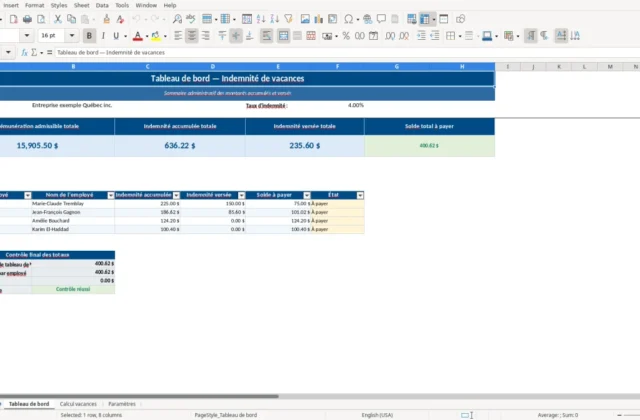Open the Draw functions shapes icon
The height and width of the screenshot is (420, 640).
coord(460,19)
